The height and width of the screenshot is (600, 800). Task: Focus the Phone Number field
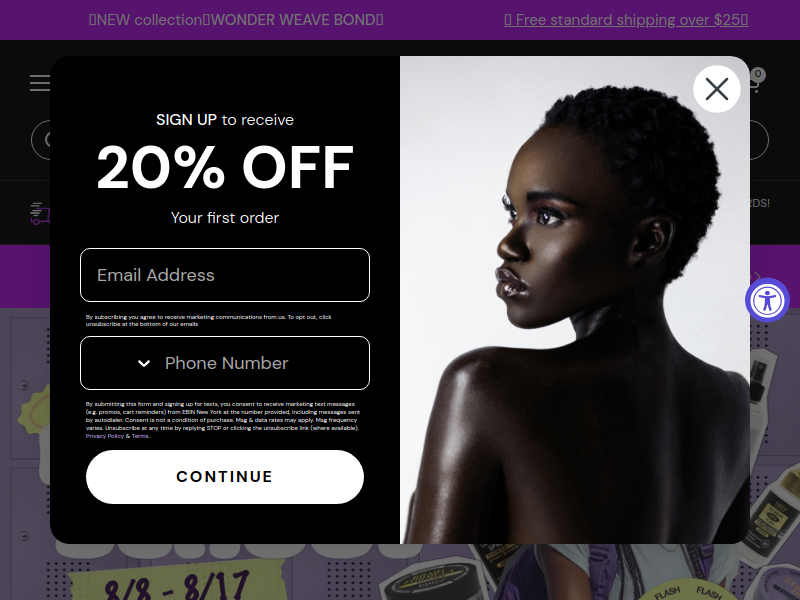(x=225, y=363)
